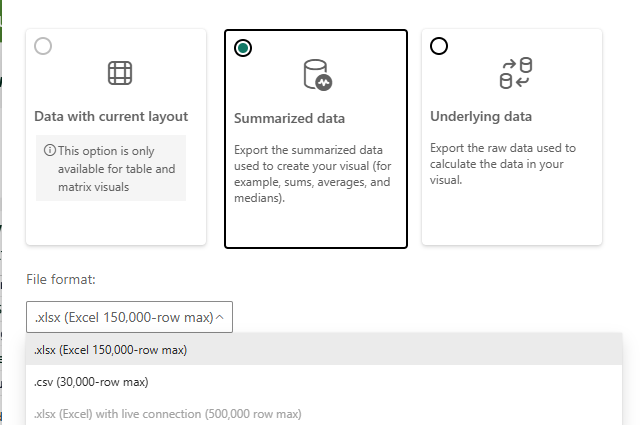This screenshot has height=425, width=641.
Task: Select the Summarized data radio button
Action: [x=243, y=48]
